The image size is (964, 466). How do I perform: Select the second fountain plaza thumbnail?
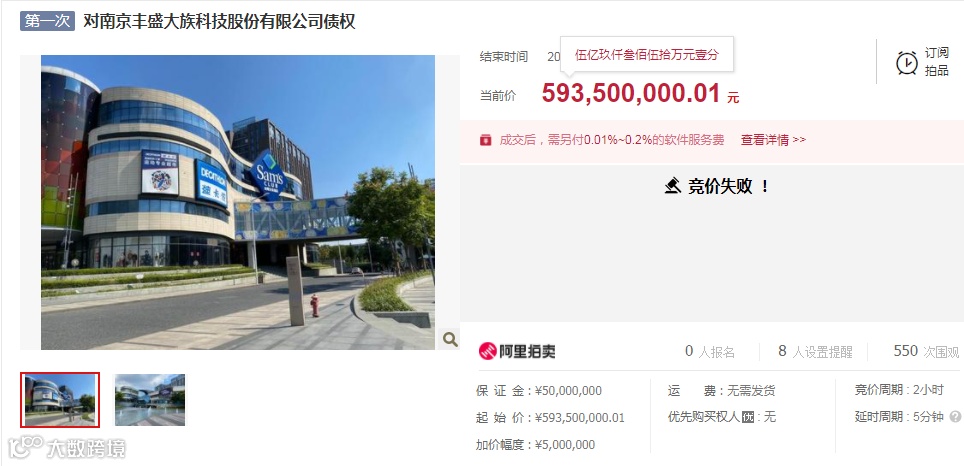(x=150, y=400)
